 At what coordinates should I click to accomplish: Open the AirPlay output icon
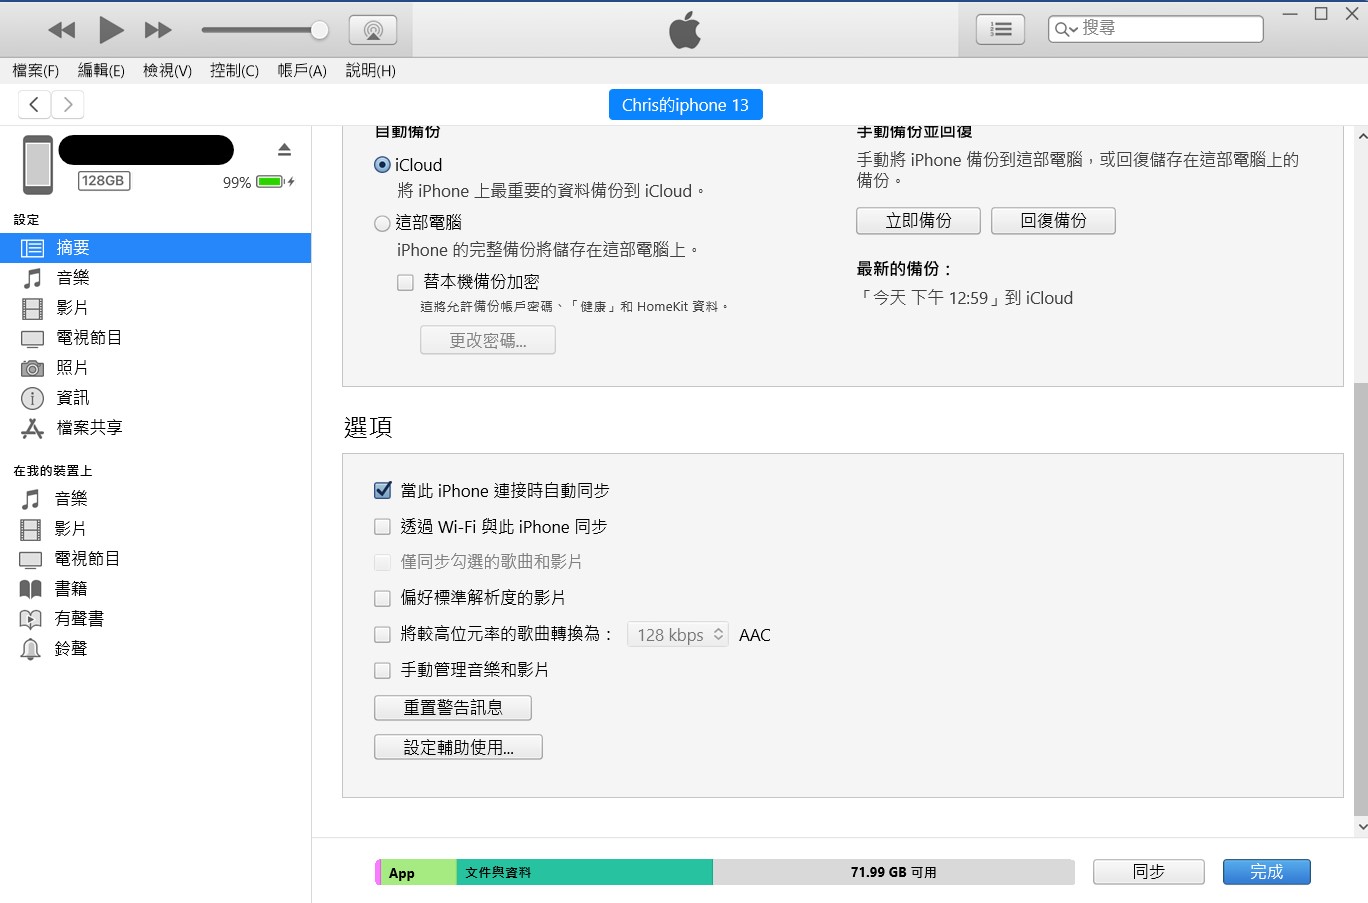pyautogui.click(x=373, y=30)
